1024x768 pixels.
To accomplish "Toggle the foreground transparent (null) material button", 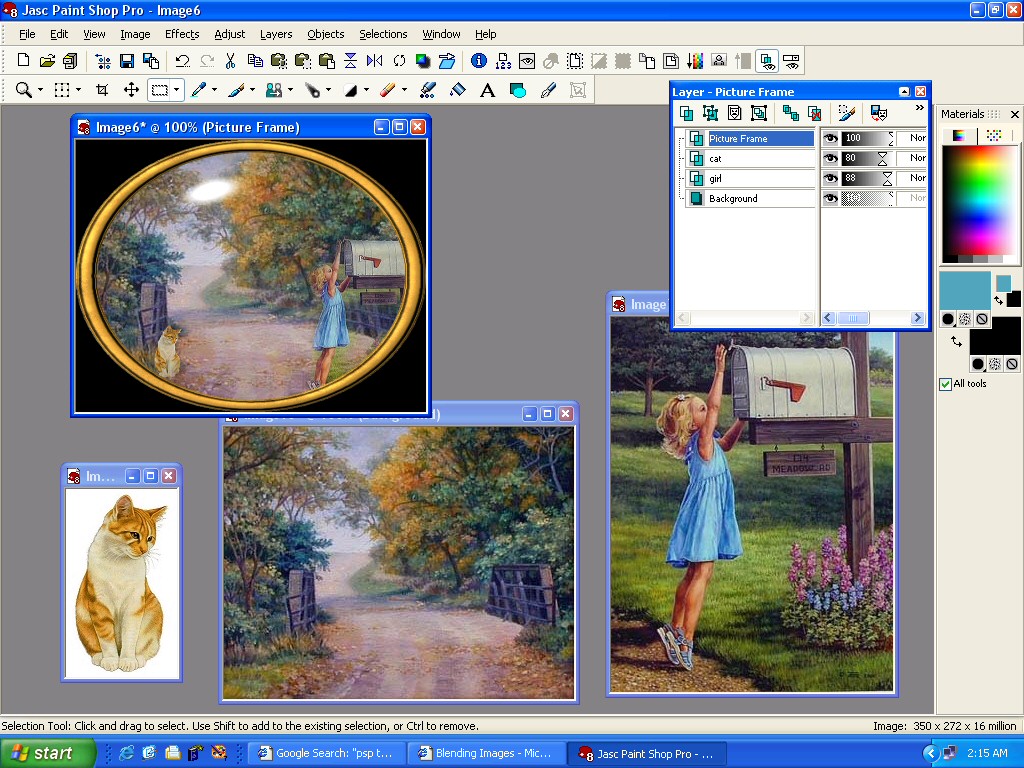I will coord(982,319).
